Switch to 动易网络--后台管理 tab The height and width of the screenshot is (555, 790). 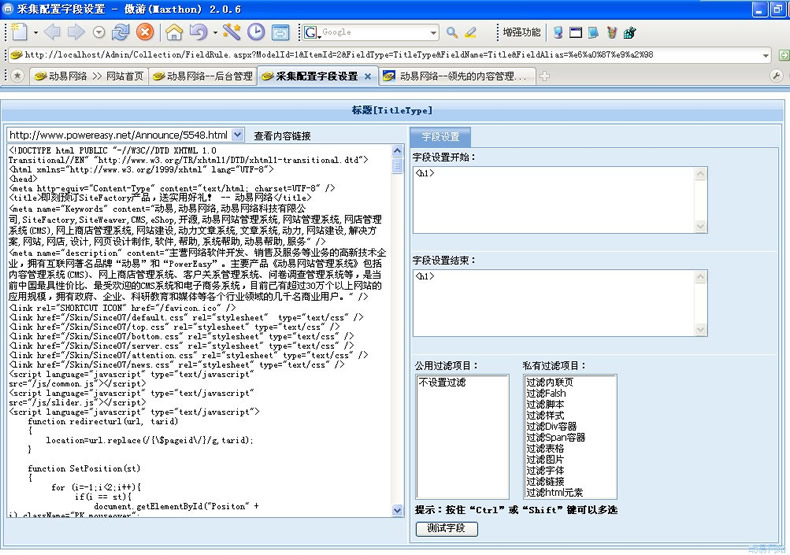(203, 76)
